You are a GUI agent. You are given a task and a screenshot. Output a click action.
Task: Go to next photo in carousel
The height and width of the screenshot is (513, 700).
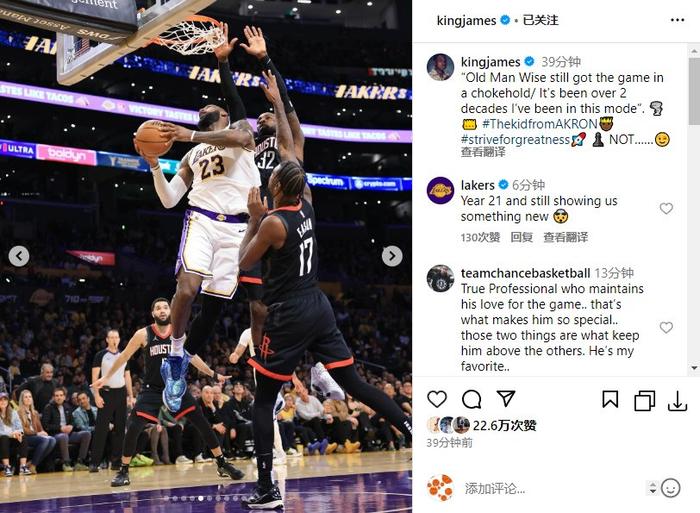[x=392, y=256]
